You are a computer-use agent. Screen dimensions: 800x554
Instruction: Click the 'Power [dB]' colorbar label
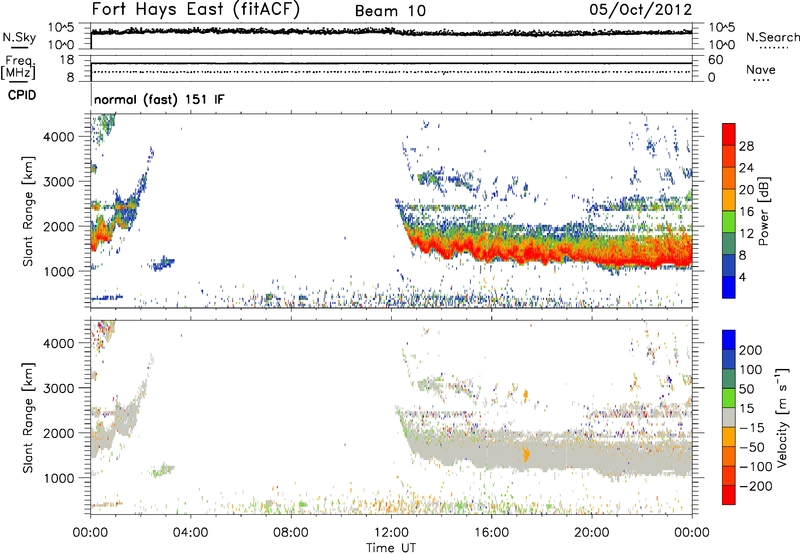point(764,211)
